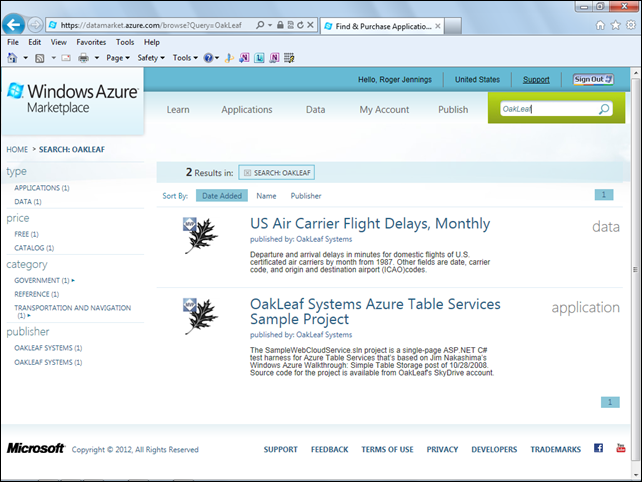The width and height of the screenshot is (642, 482).
Task: Sort results by Publisher
Action: (306, 196)
